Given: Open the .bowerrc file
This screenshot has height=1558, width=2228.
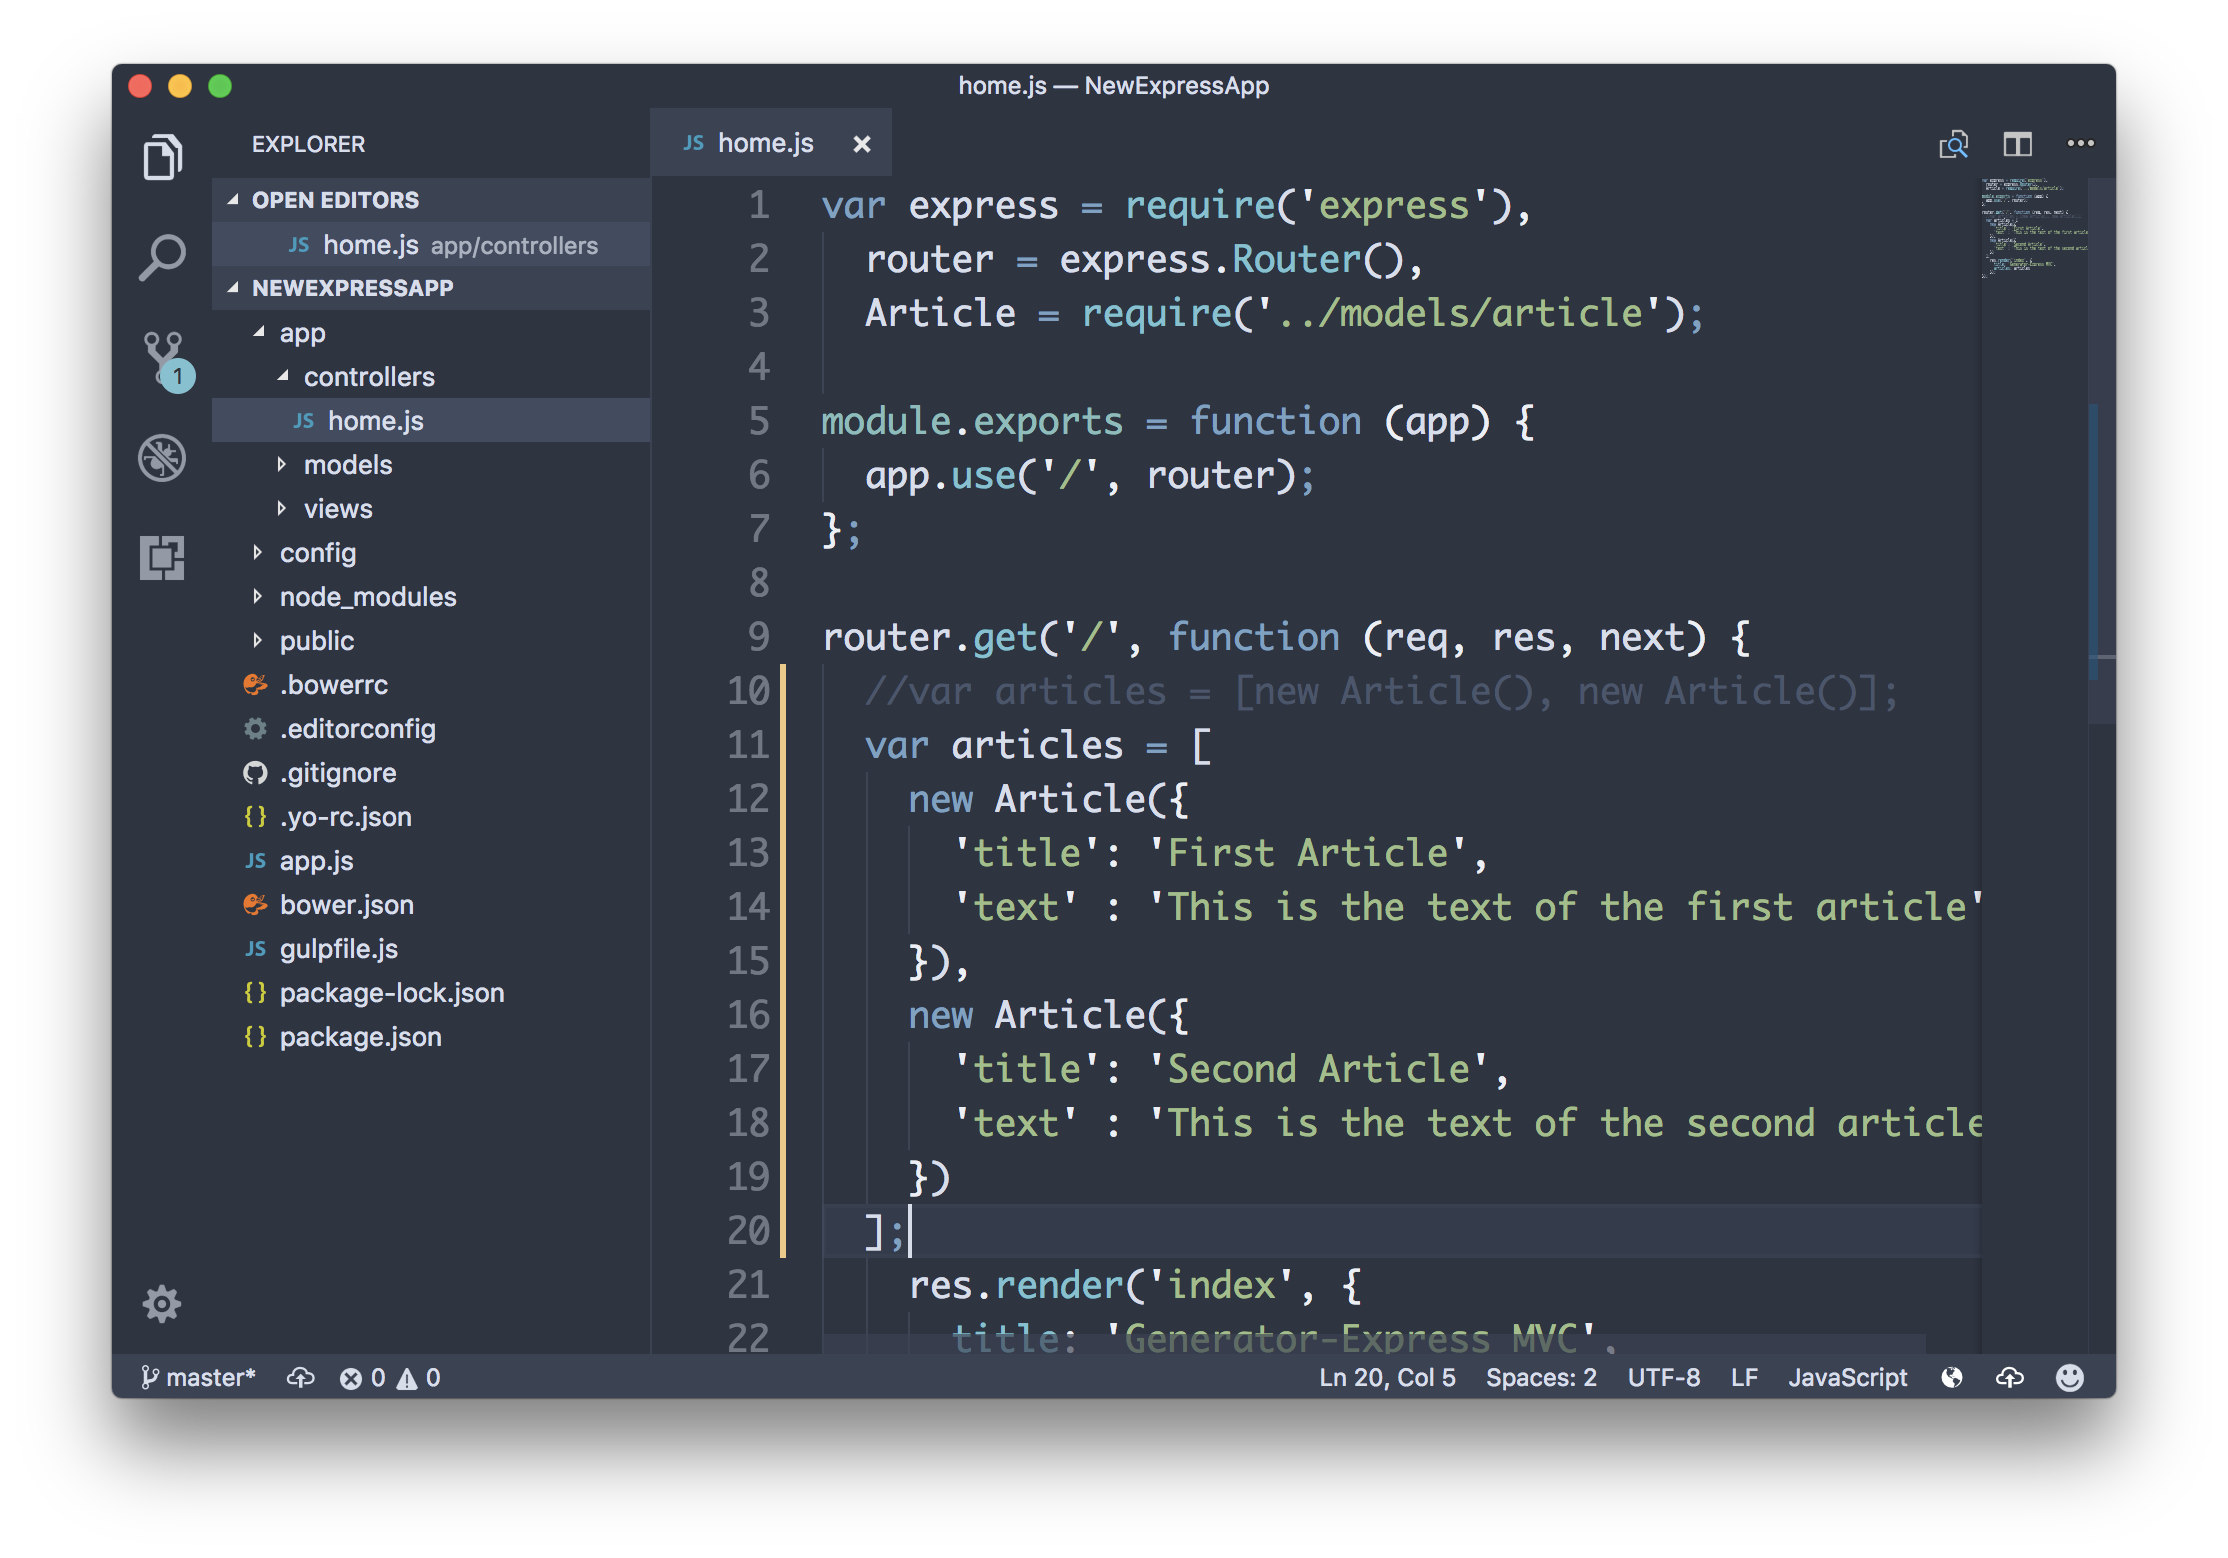Looking at the screenshot, I should click(x=432, y=684).
